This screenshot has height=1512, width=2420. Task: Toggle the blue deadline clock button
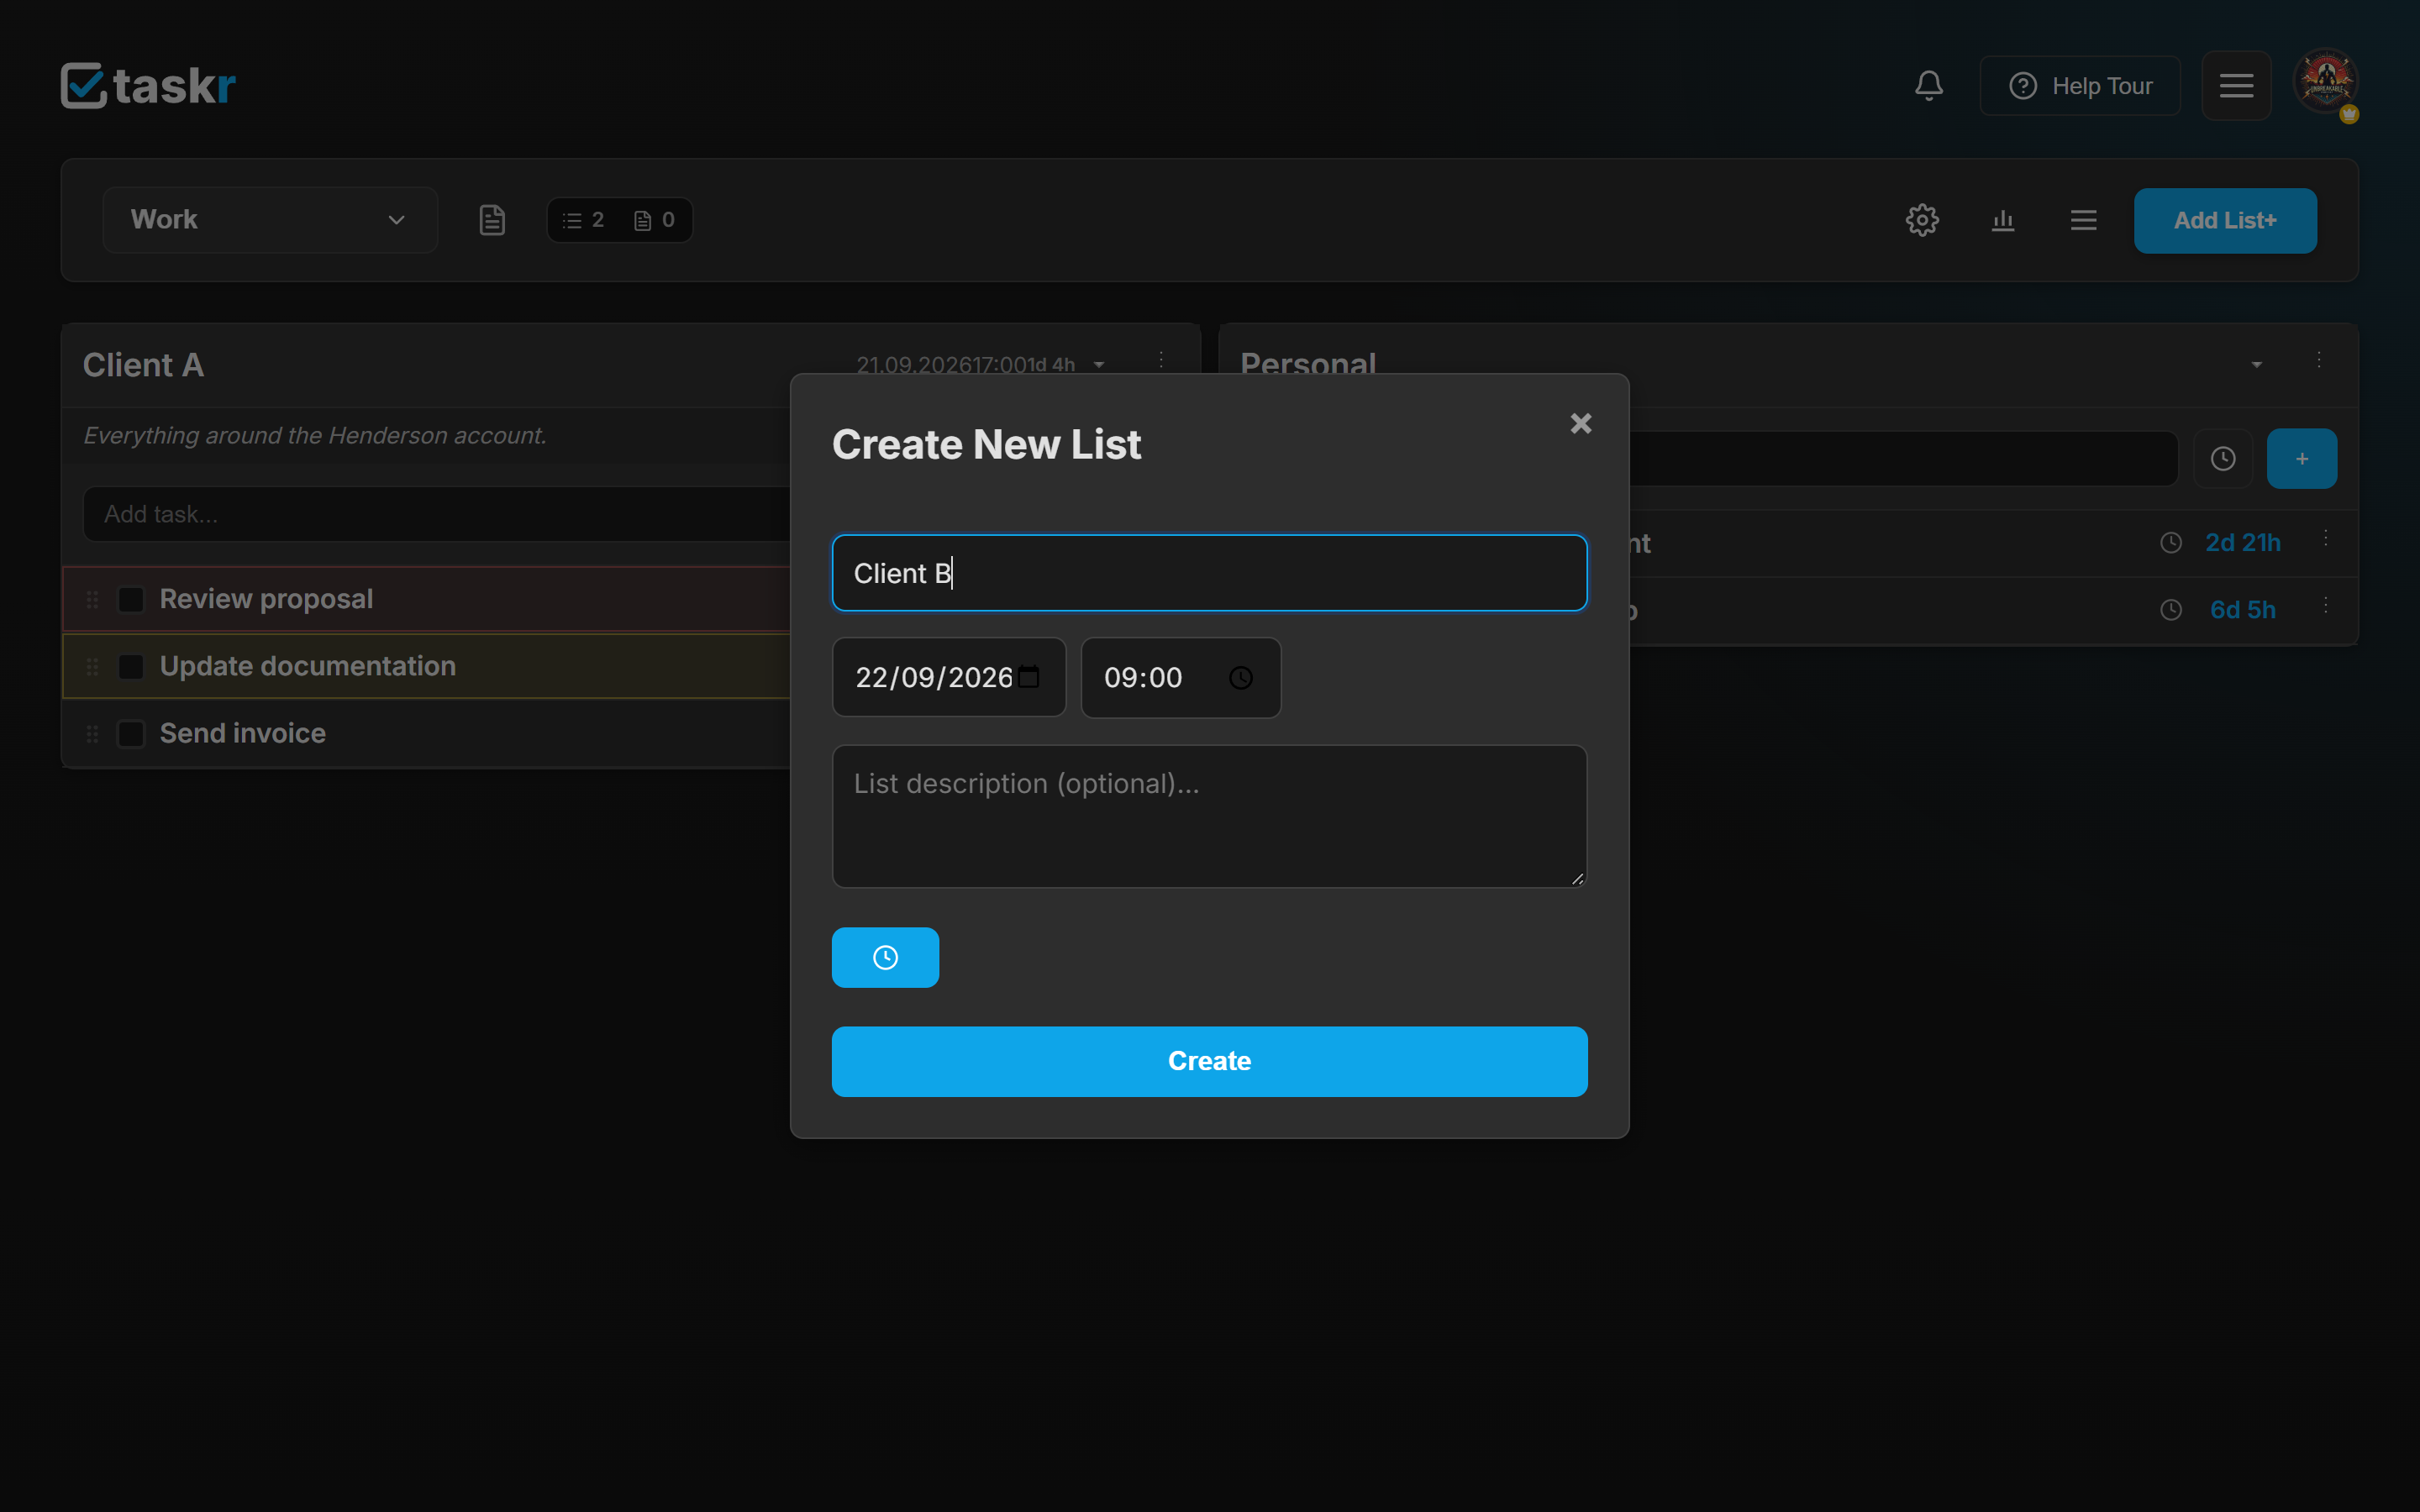click(x=885, y=958)
